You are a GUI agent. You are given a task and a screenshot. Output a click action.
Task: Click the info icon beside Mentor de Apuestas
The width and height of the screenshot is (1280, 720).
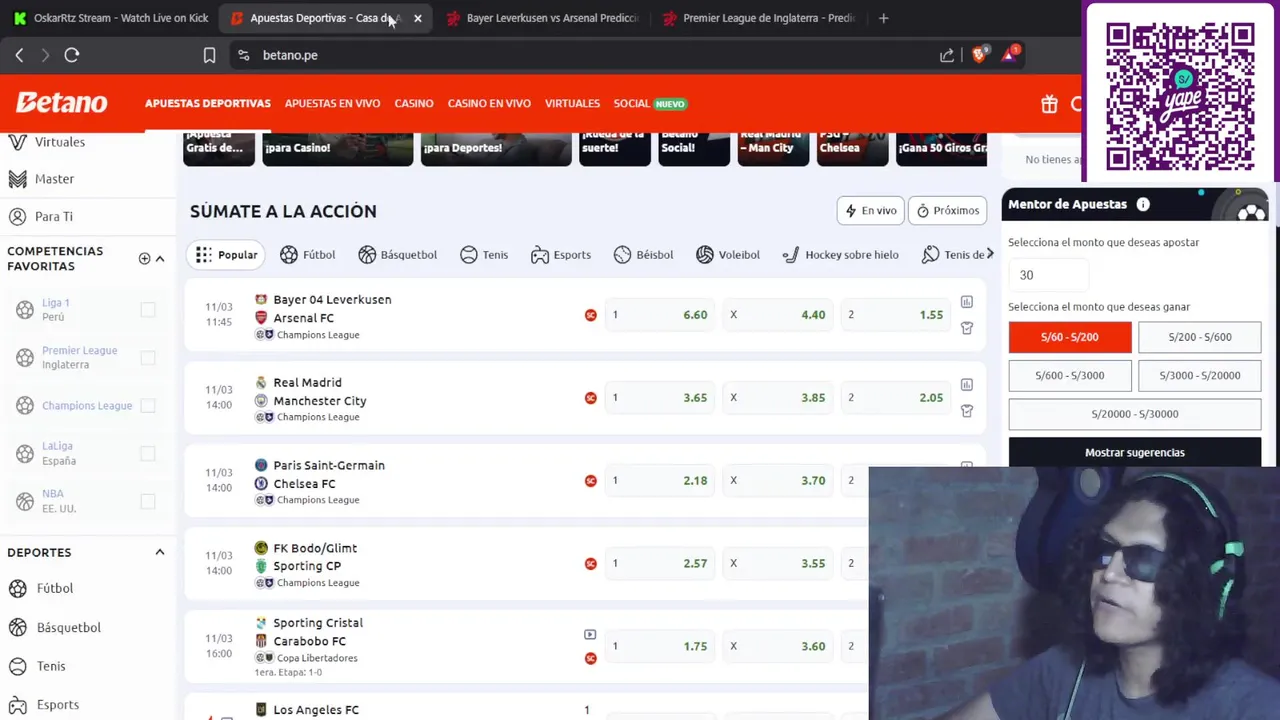[1143, 204]
